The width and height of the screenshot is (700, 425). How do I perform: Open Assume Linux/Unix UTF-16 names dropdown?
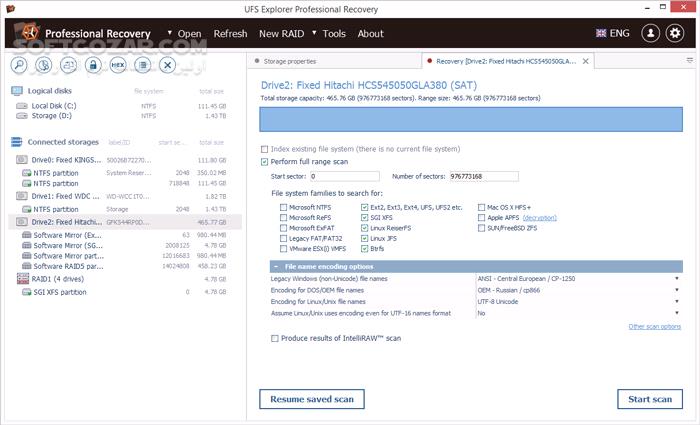(x=677, y=313)
